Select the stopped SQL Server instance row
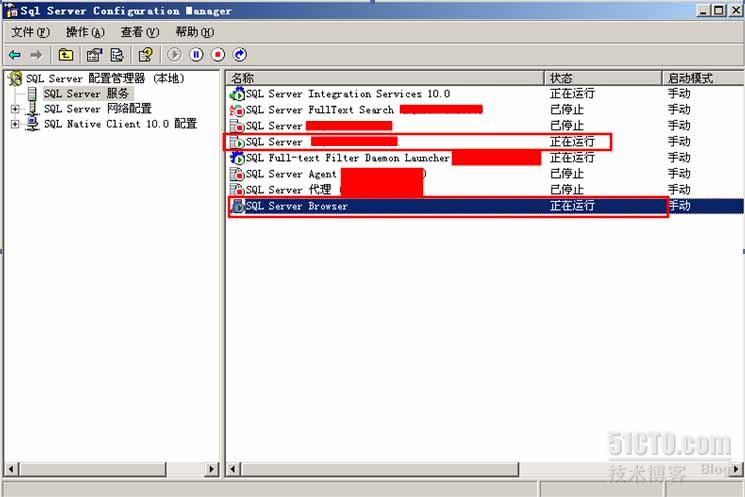 pos(485,126)
